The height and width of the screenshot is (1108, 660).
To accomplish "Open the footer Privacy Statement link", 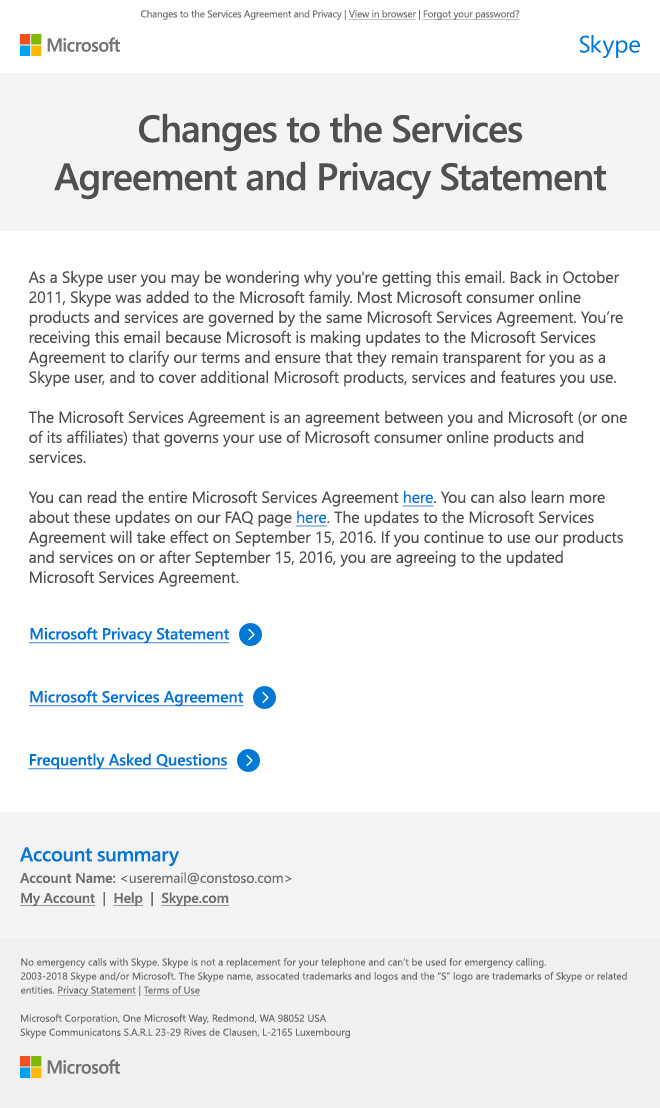I will [96, 990].
